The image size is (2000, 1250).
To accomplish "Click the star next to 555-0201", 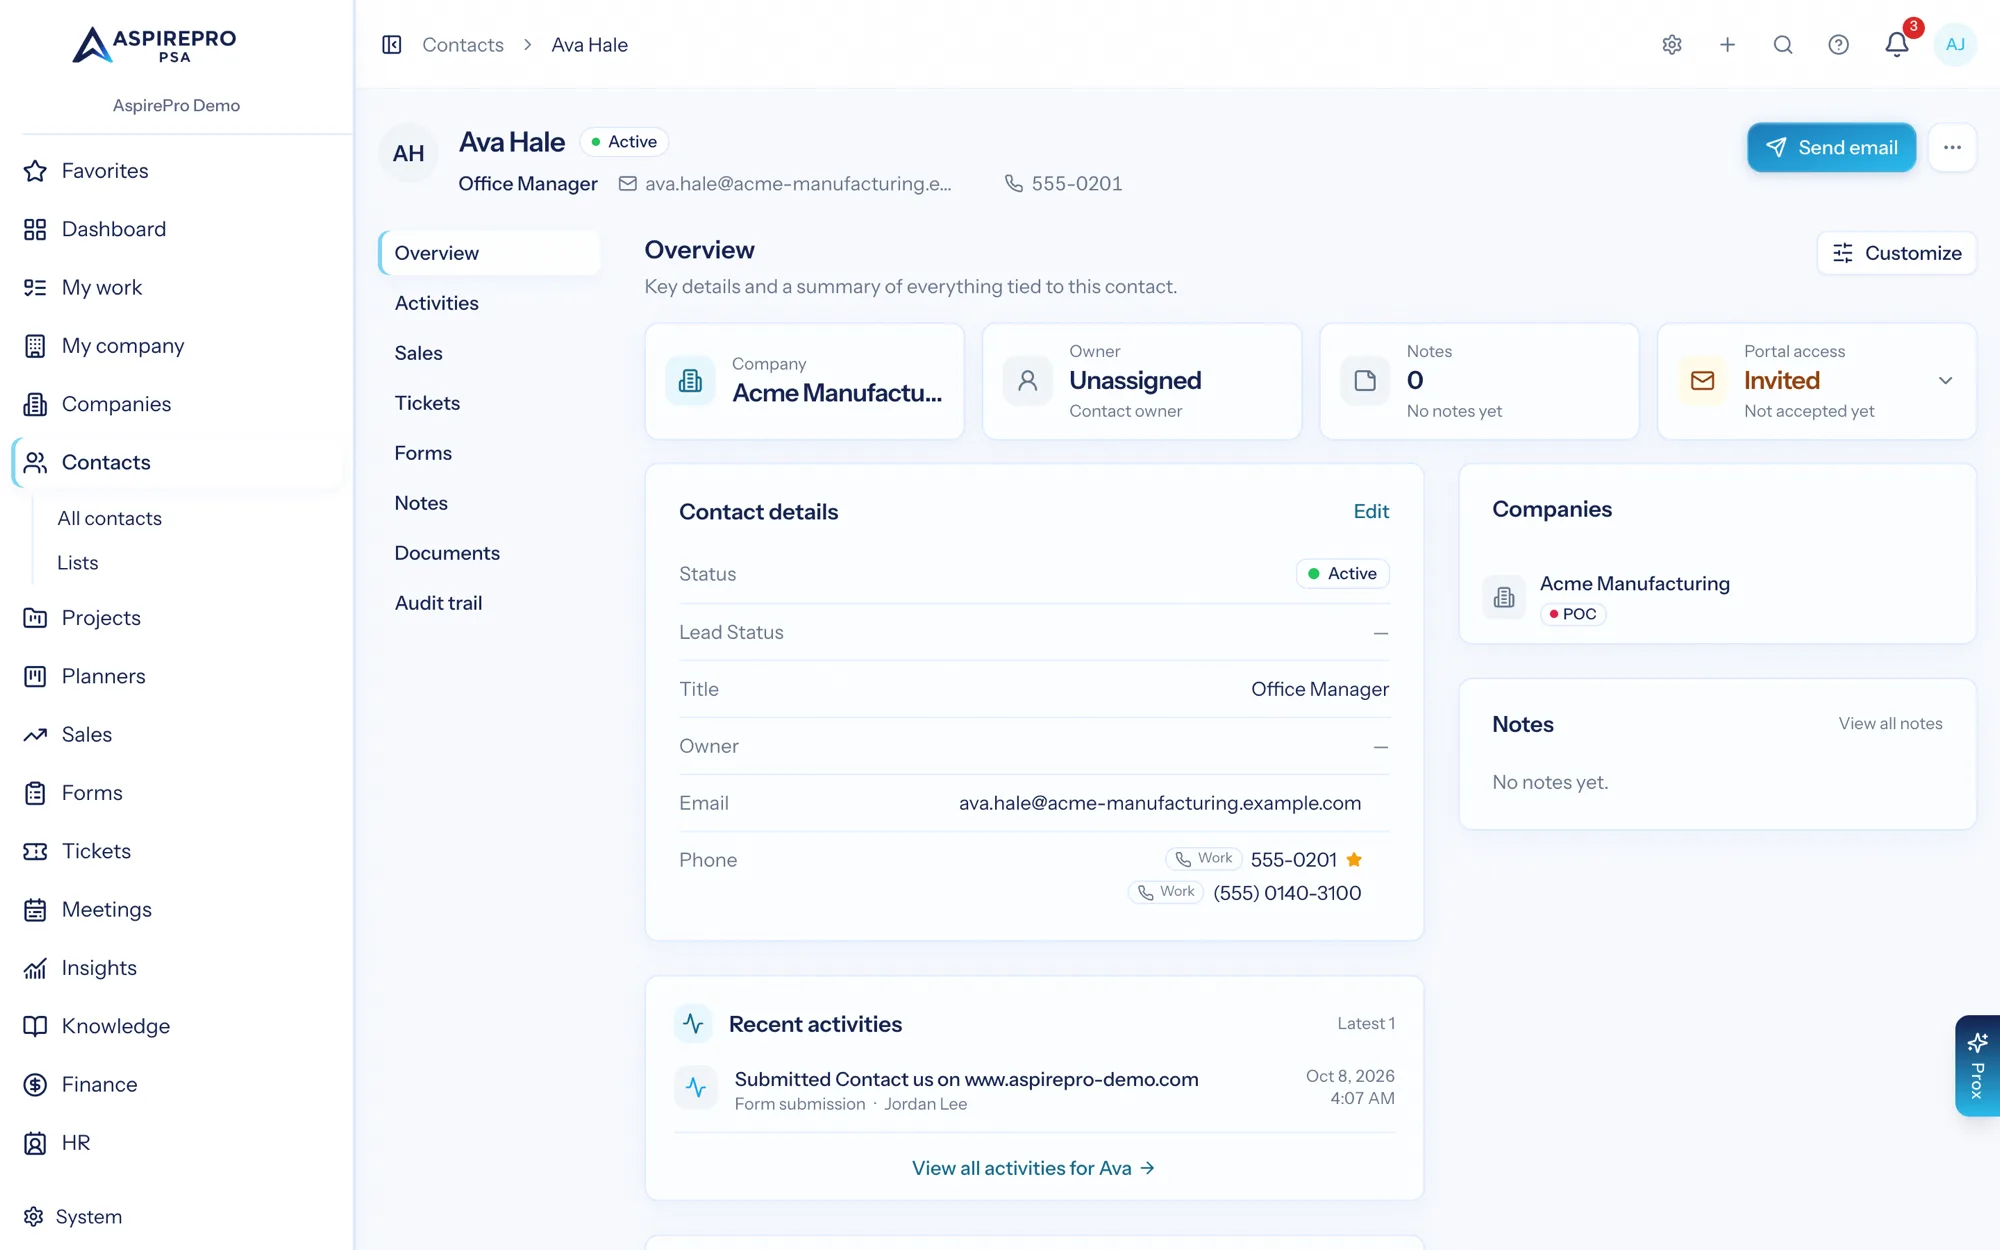I will [x=1354, y=860].
